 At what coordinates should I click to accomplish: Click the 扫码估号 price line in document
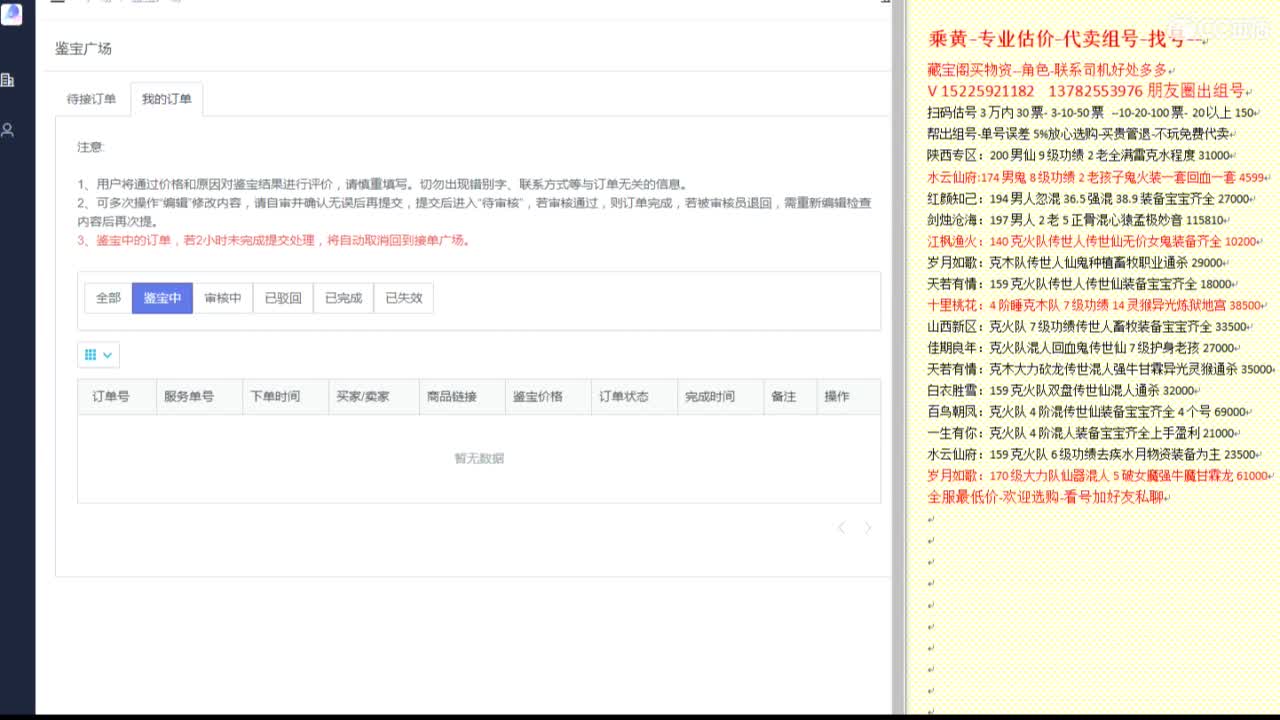pos(1092,112)
